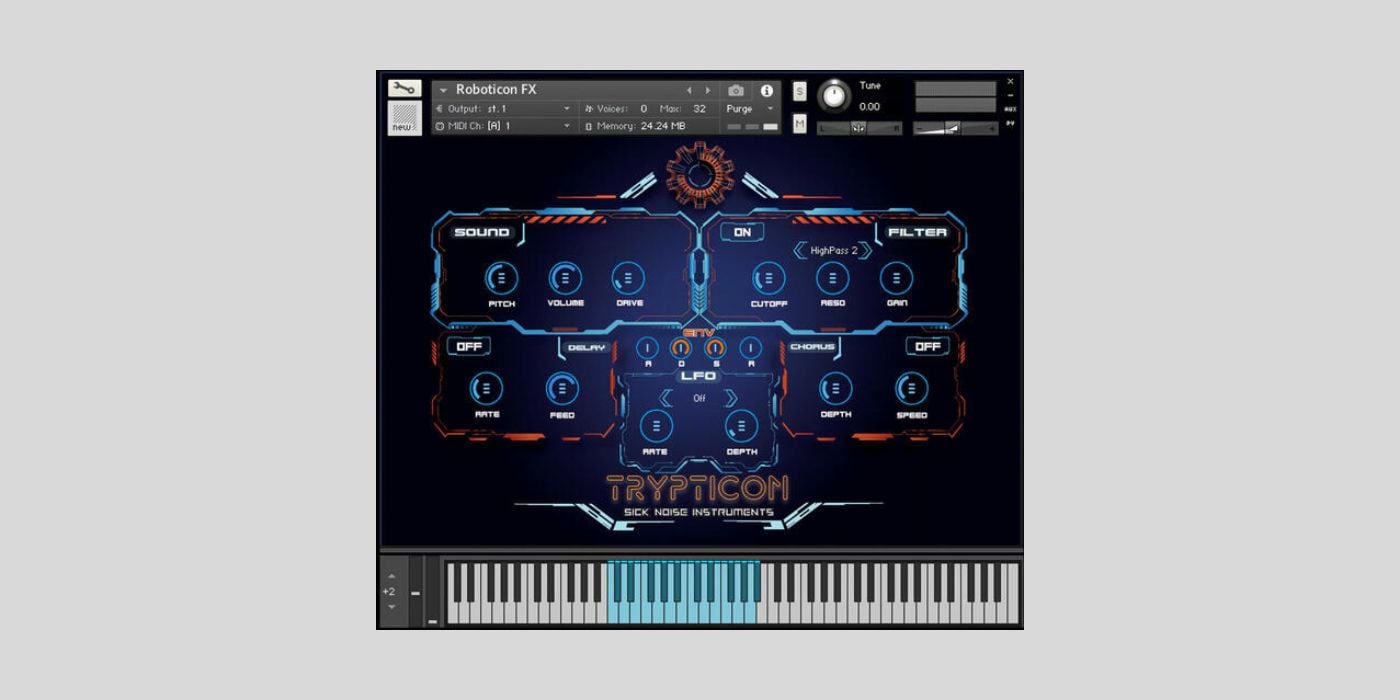Click the LFO Rate knob
The image size is (1400, 700).
click(x=656, y=426)
